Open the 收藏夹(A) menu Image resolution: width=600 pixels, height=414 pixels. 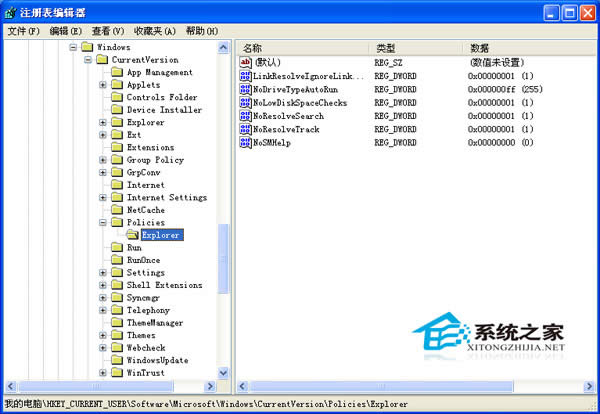click(x=155, y=31)
